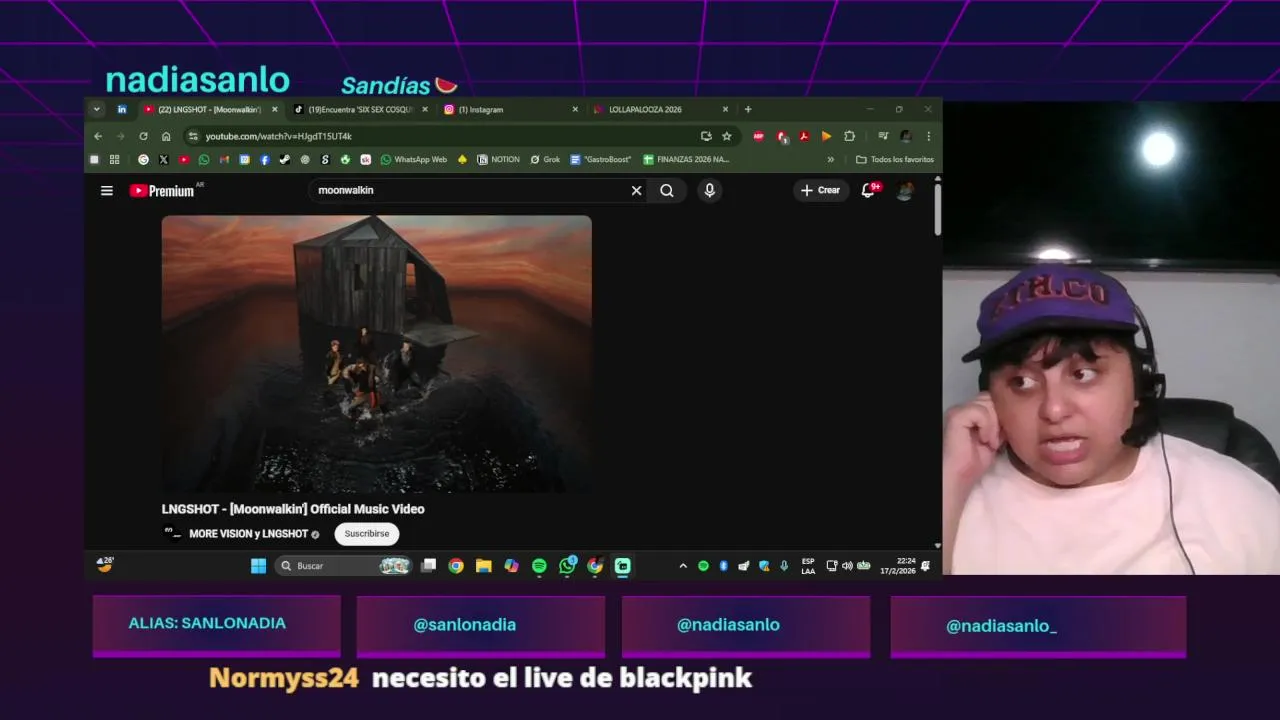This screenshot has width=1280, height=720.
Task: Switch to the Instagram tab
Action: (510, 109)
